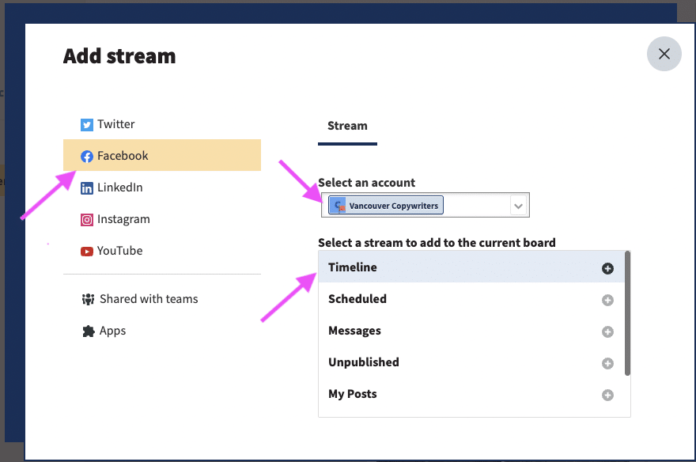This screenshot has width=696, height=462.
Task: Click the Facebook logo icon
Action: click(x=87, y=156)
